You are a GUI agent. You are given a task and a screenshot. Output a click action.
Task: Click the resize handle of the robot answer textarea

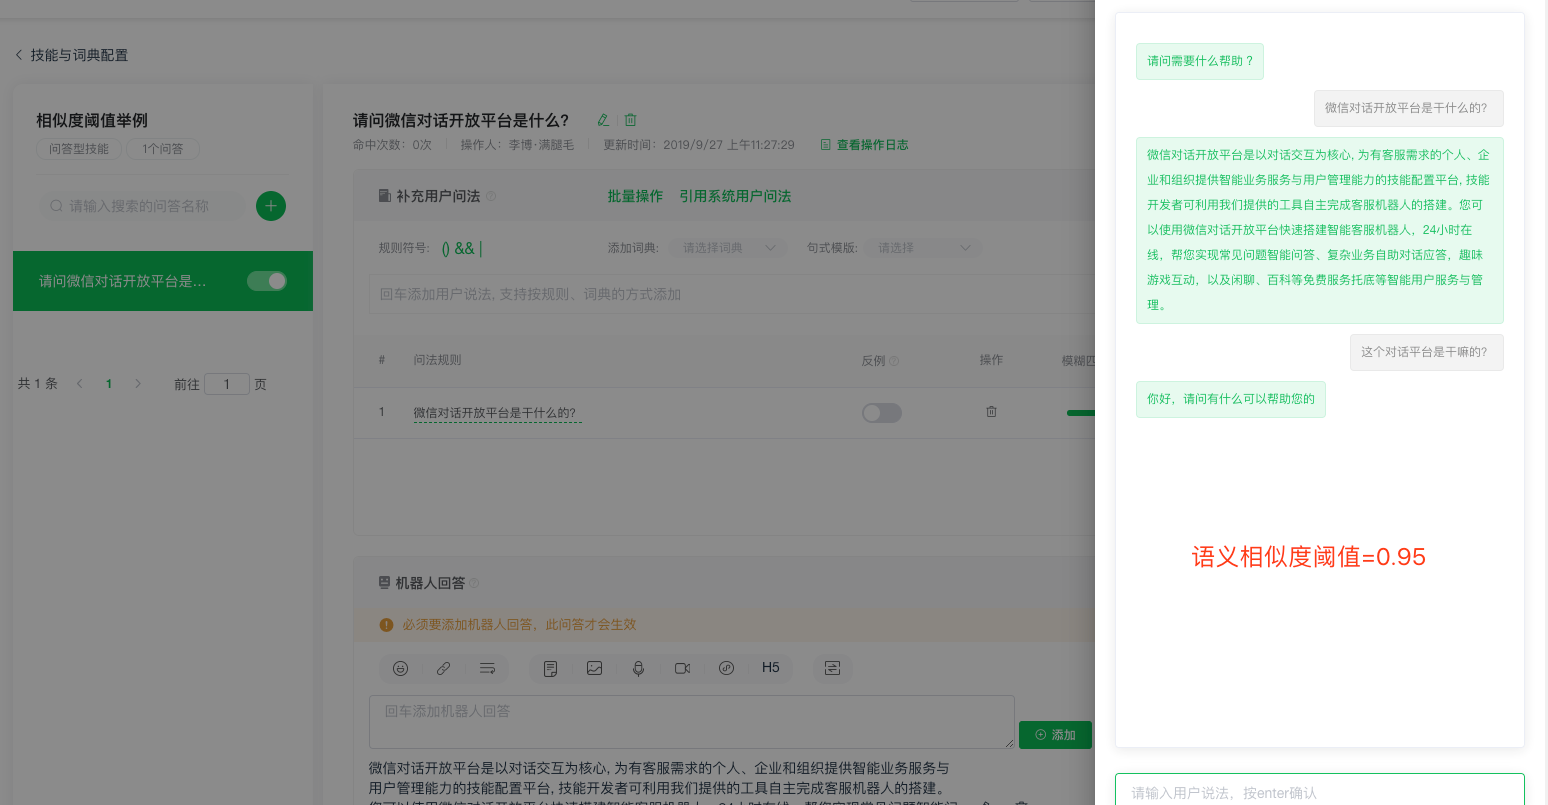[x=1008, y=742]
